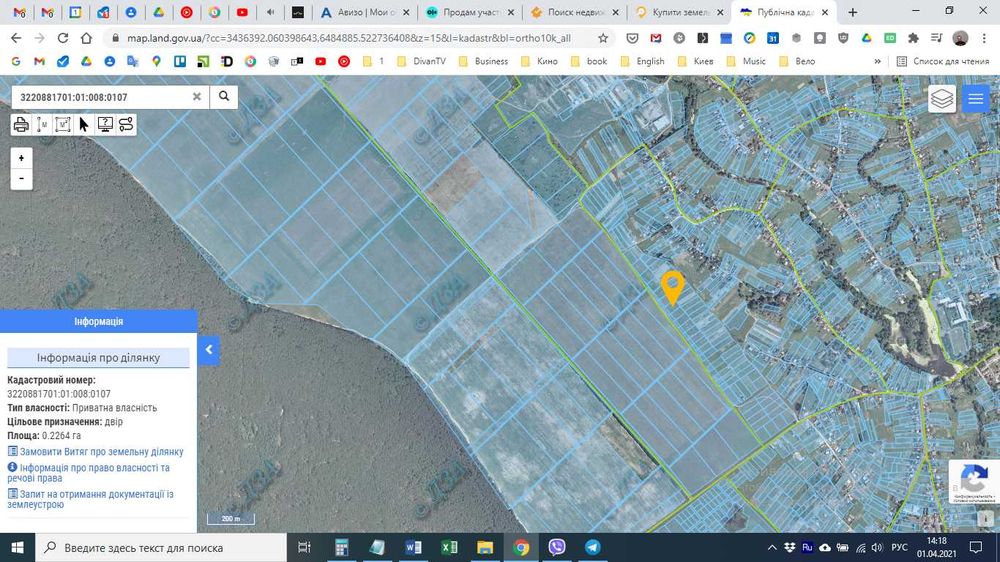
Task: Click the print map icon
Action: click(x=21, y=125)
